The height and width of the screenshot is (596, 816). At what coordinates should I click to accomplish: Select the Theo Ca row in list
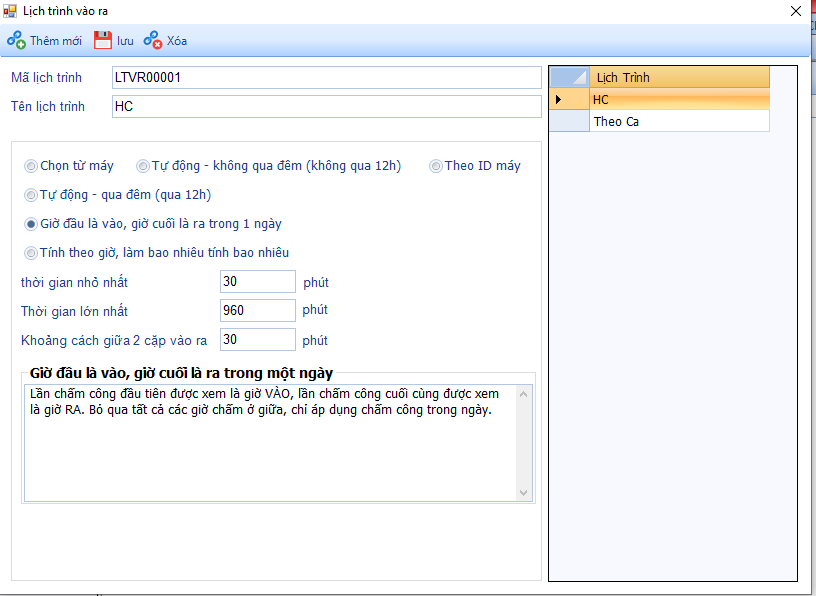(679, 121)
